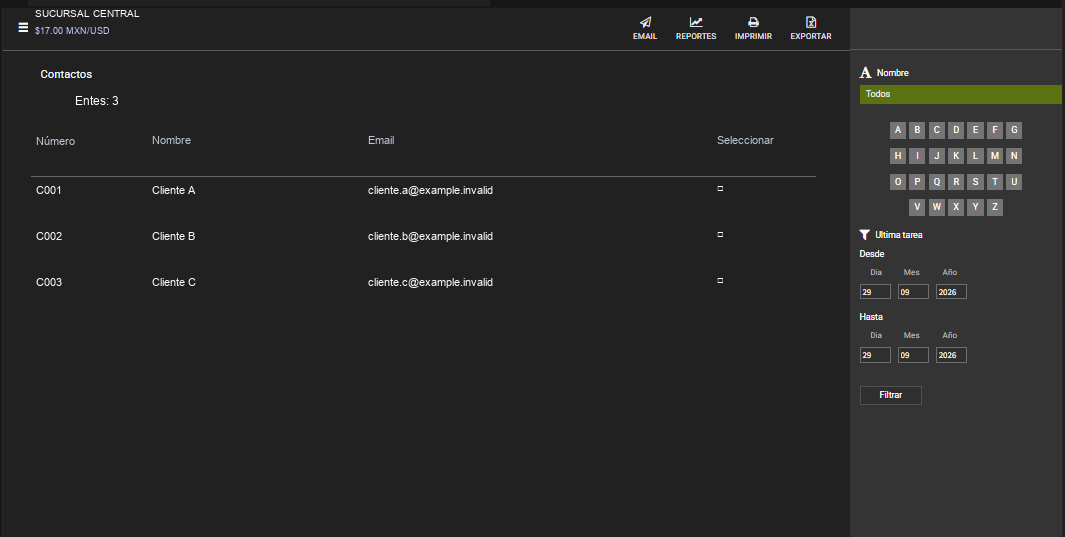Tick the checkbox for Cliente B

tap(720, 235)
